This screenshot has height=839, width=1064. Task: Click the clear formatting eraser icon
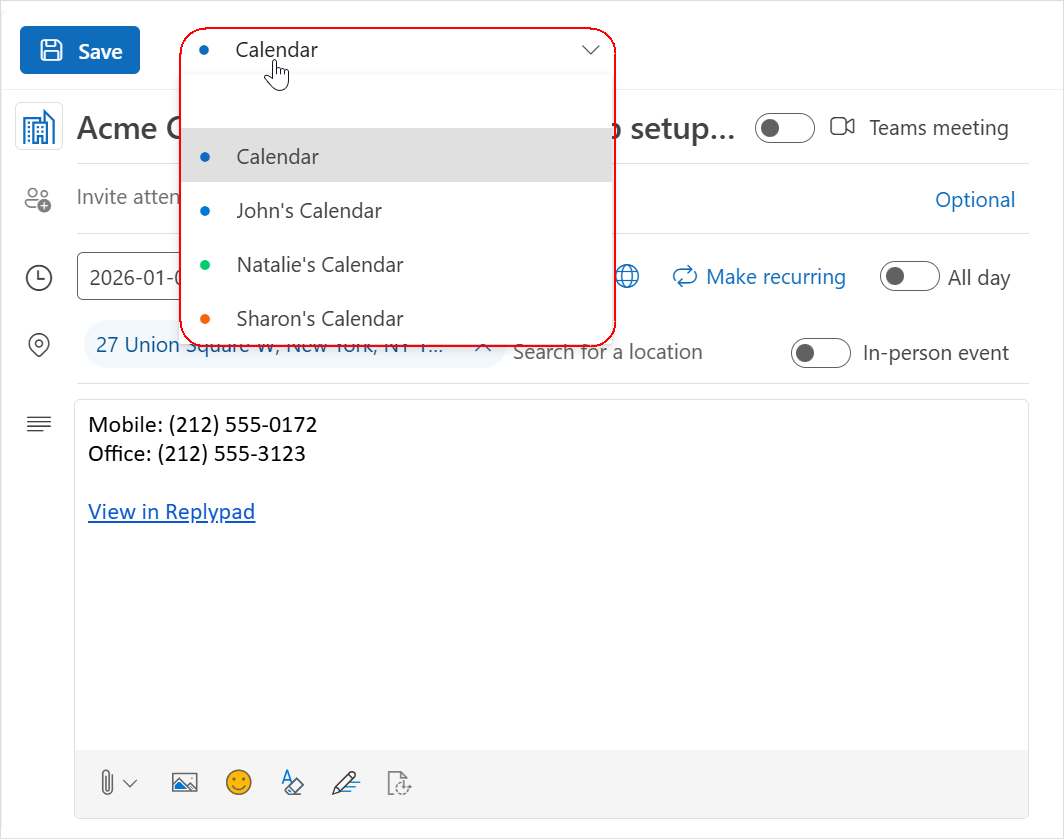coord(291,782)
